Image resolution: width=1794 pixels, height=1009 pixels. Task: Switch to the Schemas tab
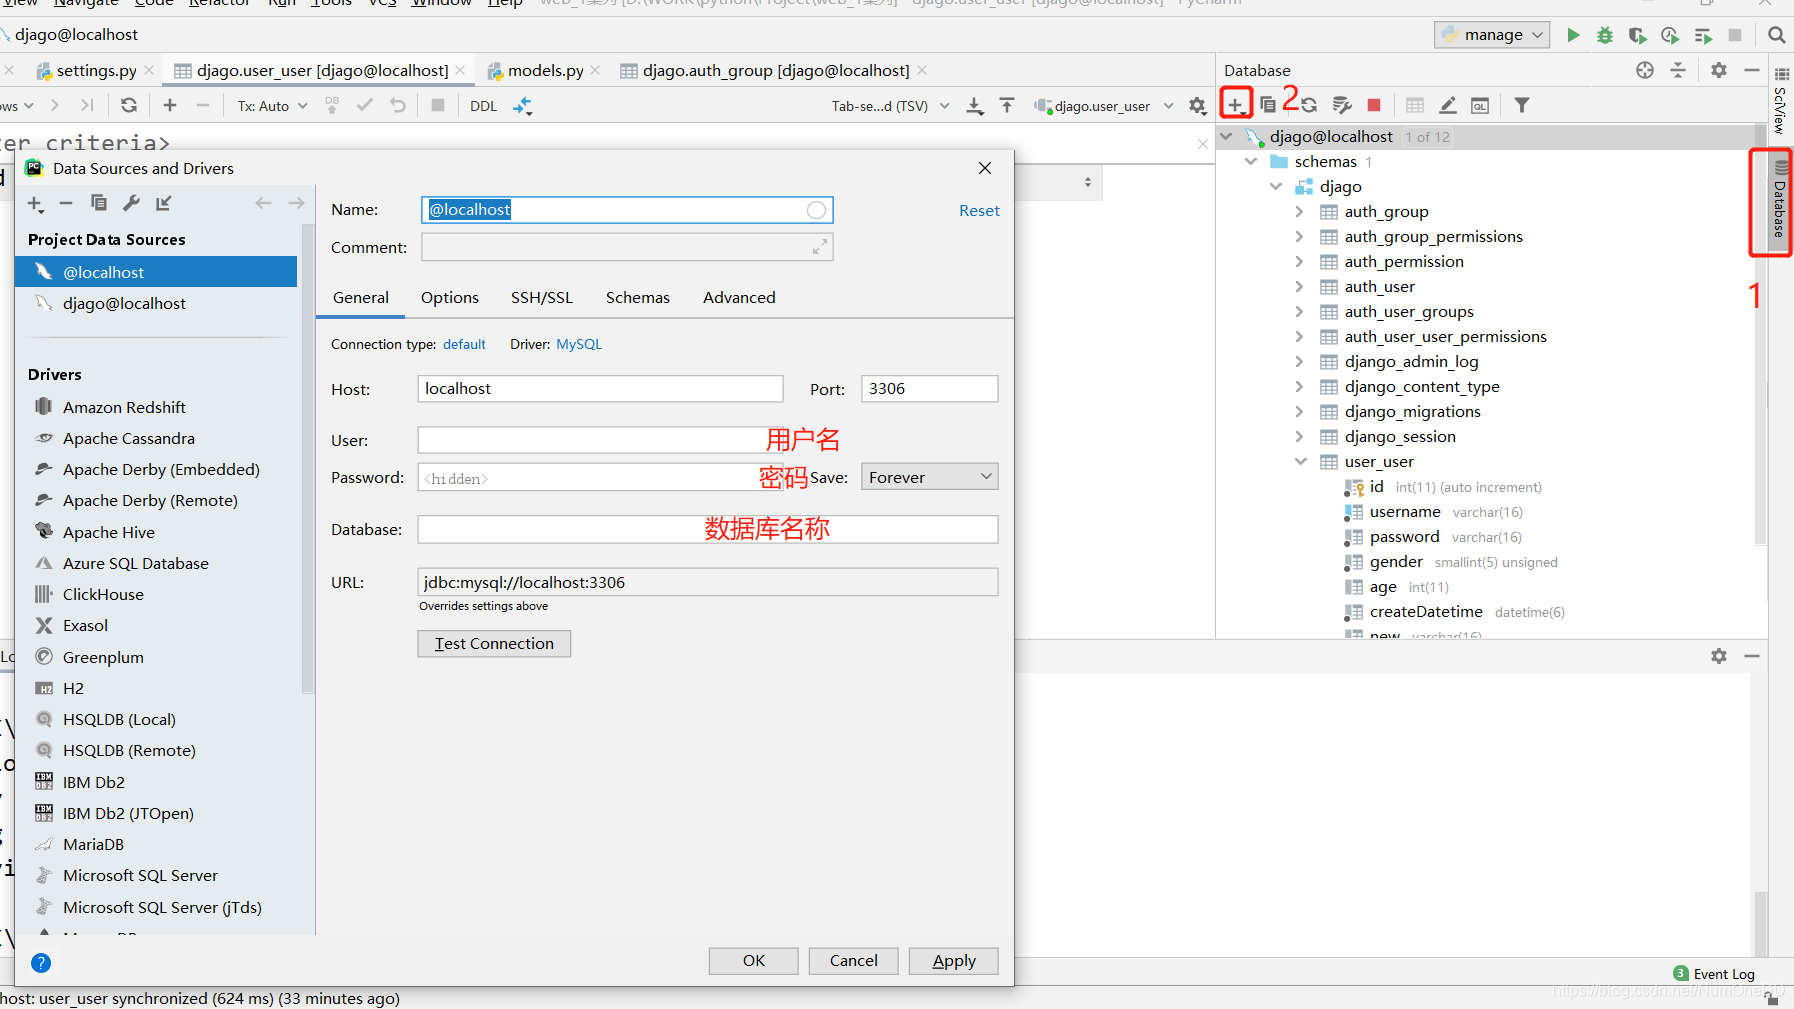[x=637, y=298]
